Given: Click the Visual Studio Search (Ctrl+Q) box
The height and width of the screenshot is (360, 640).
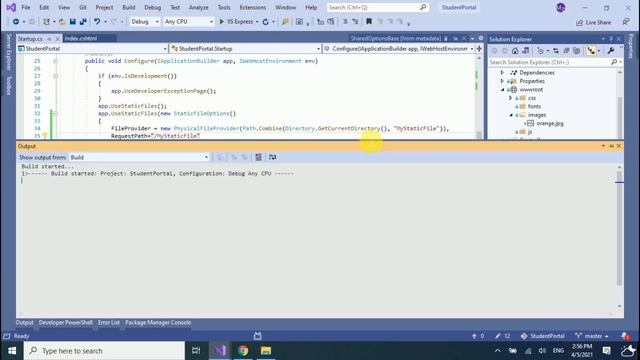Looking at the screenshot, I should 378,7.
